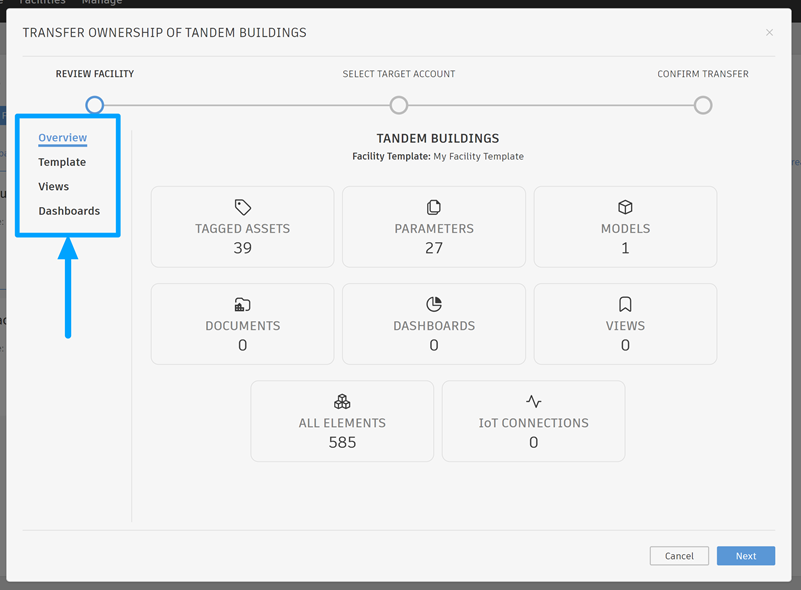Image resolution: width=801 pixels, height=590 pixels.
Task: Click the Views bookmark icon
Action: (x=625, y=304)
